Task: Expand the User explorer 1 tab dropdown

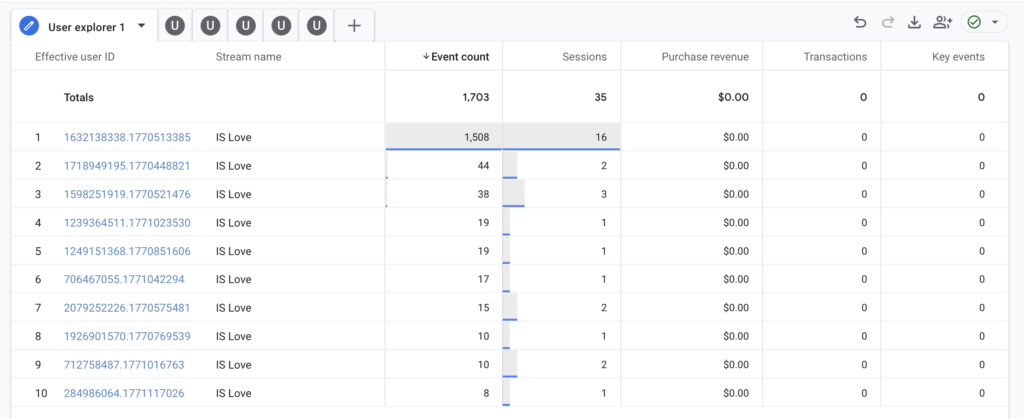Action: tap(141, 26)
